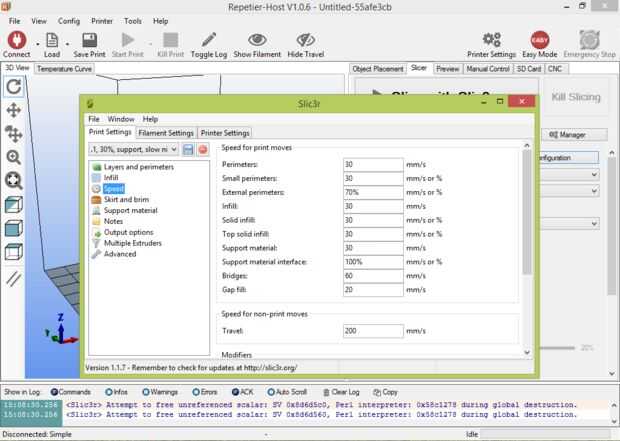Click the Save Print floppy icon
The image size is (620, 441).
click(x=89, y=40)
